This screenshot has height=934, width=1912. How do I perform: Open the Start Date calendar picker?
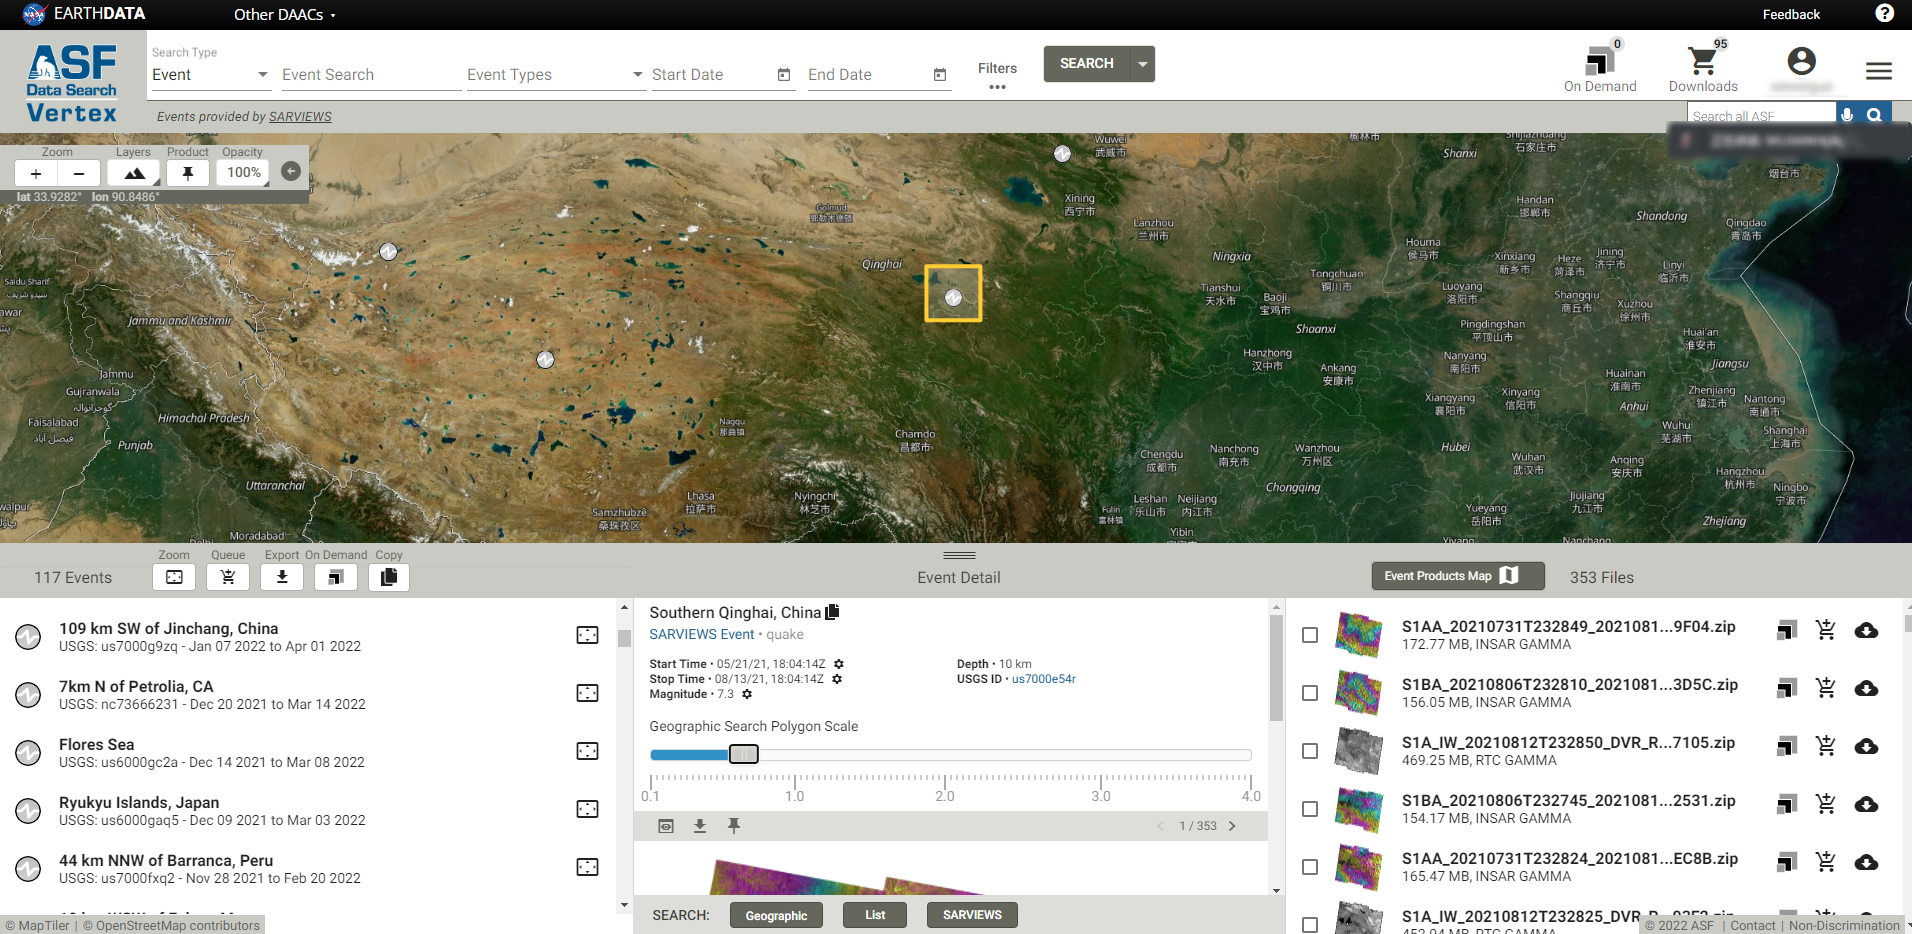tap(784, 75)
